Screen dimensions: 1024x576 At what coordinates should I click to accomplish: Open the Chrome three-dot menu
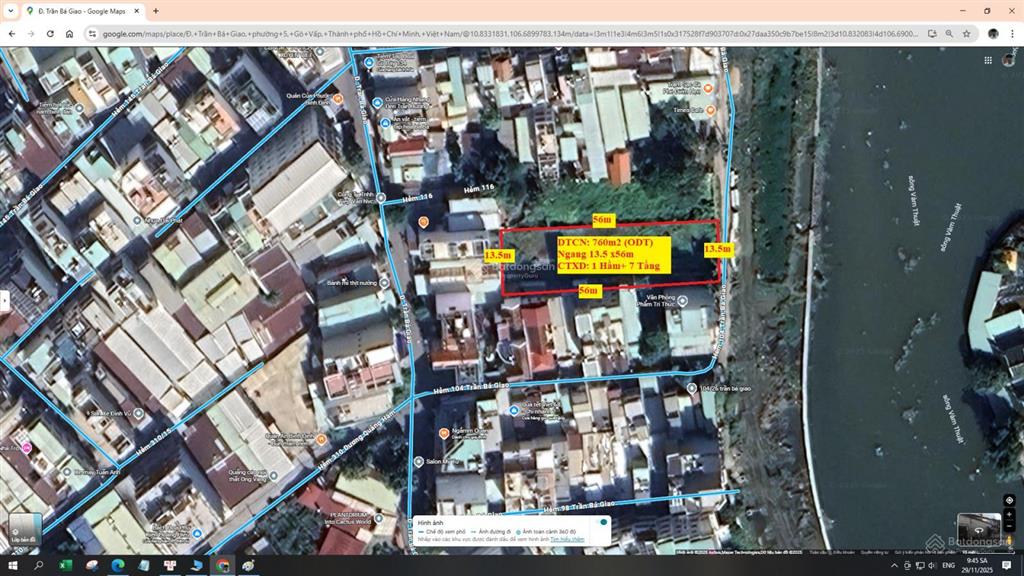(x=1012, y=33)
